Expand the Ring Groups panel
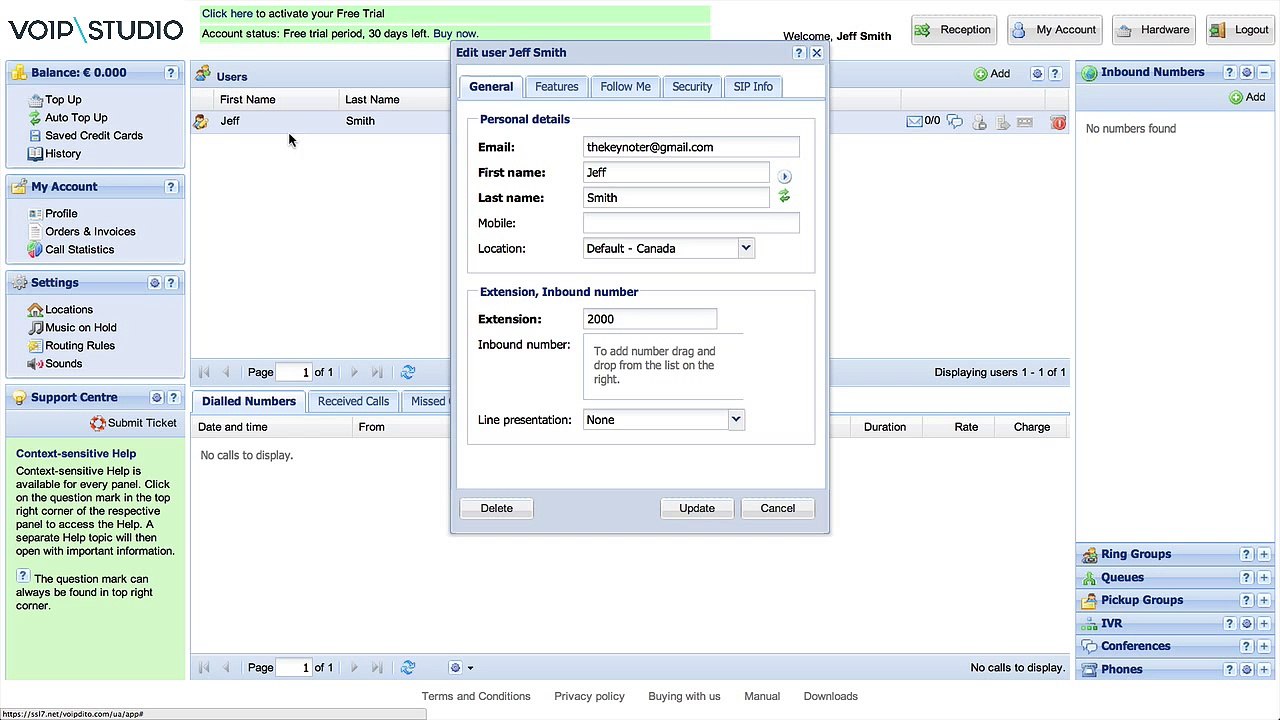This screenshot has width=1280, height=720. pos(1264,554)
